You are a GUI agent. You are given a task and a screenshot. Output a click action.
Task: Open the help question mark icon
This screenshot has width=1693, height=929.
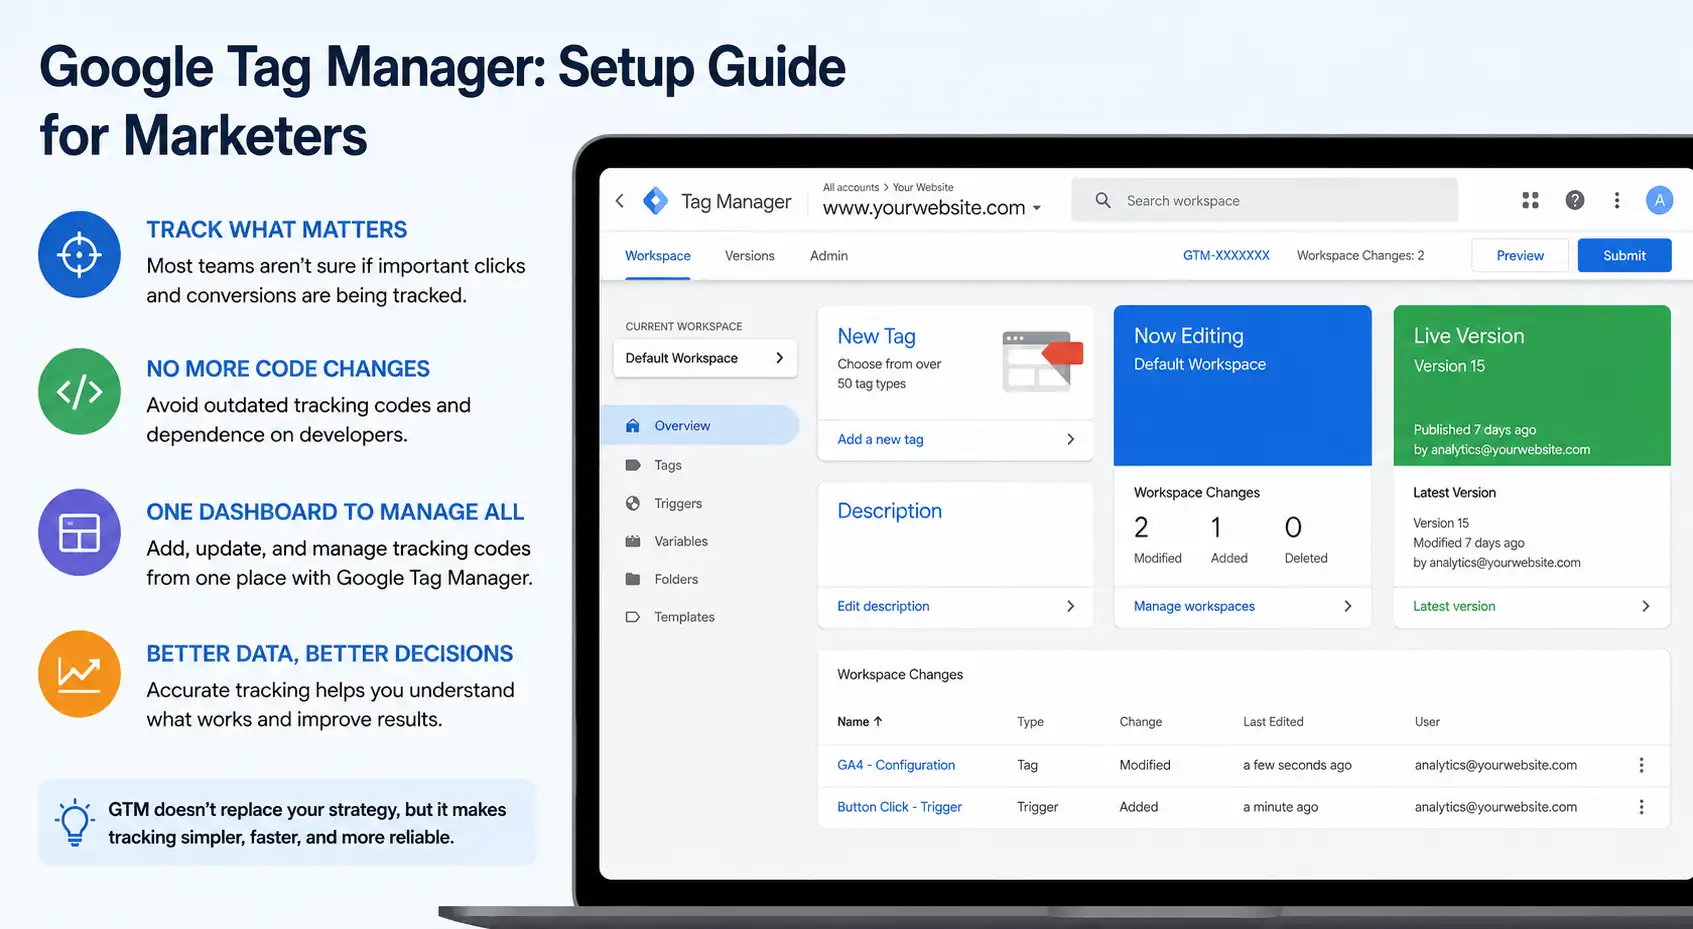click(1575, 200)
